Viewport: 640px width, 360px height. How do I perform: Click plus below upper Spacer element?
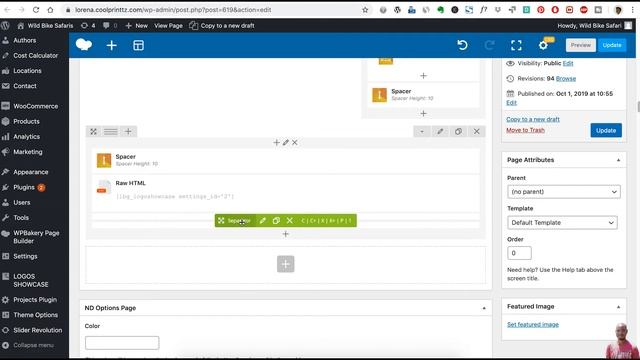(423, 113)
